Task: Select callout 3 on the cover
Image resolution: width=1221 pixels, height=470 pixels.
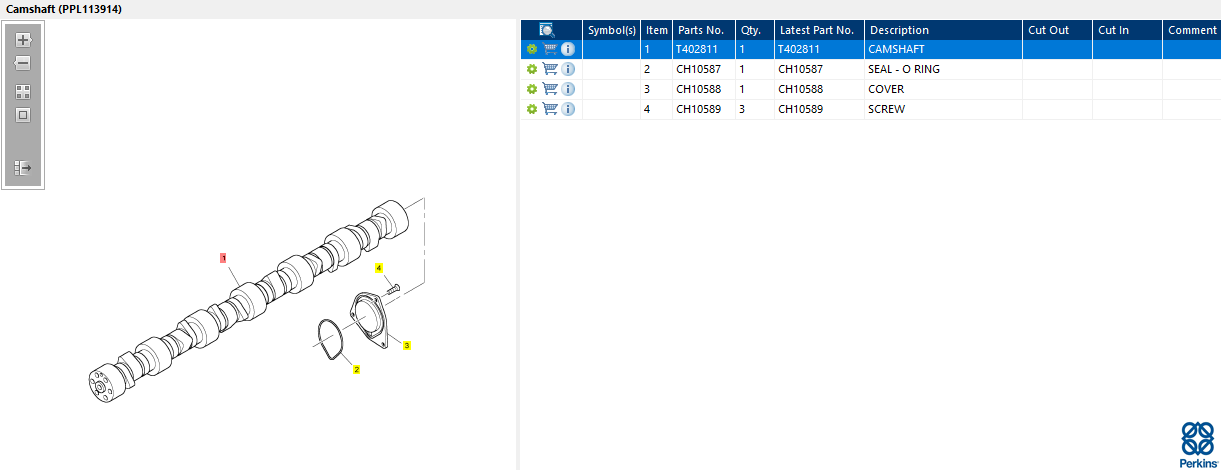Action: click(x=407, y=345)
